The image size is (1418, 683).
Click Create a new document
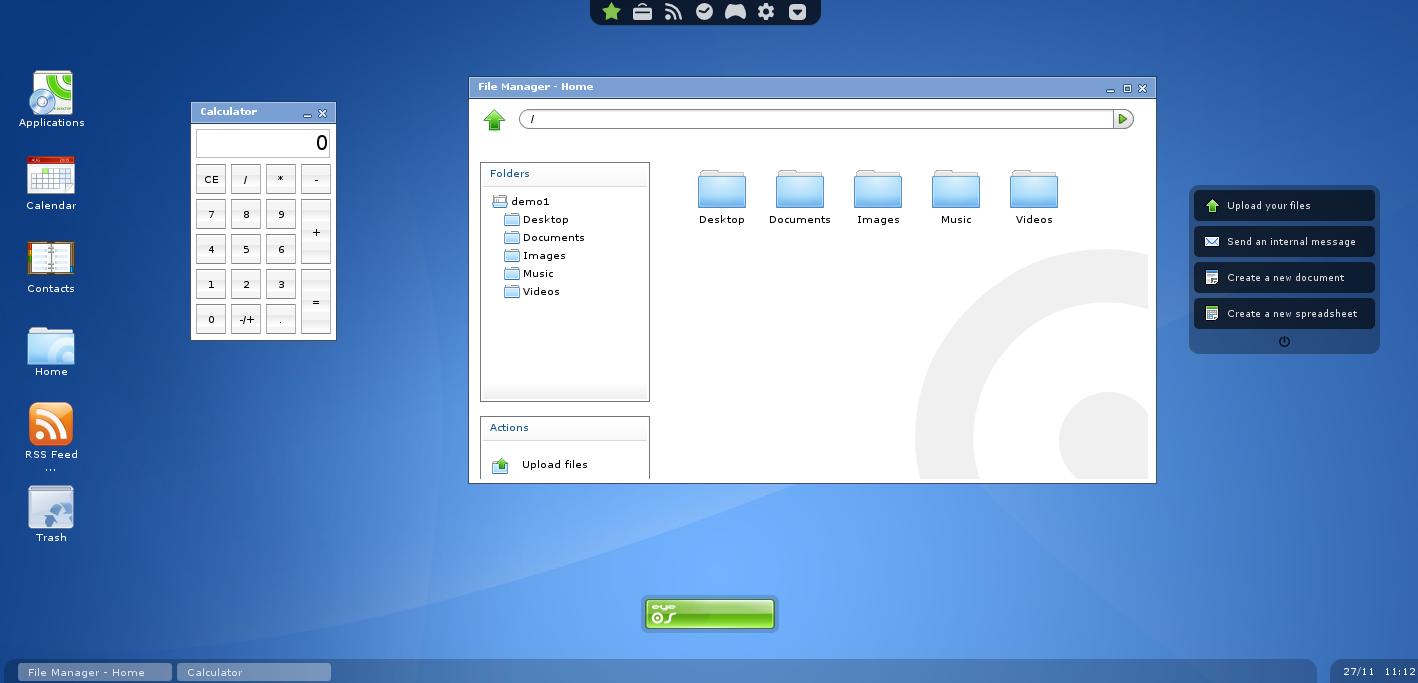click(1284, 278)
